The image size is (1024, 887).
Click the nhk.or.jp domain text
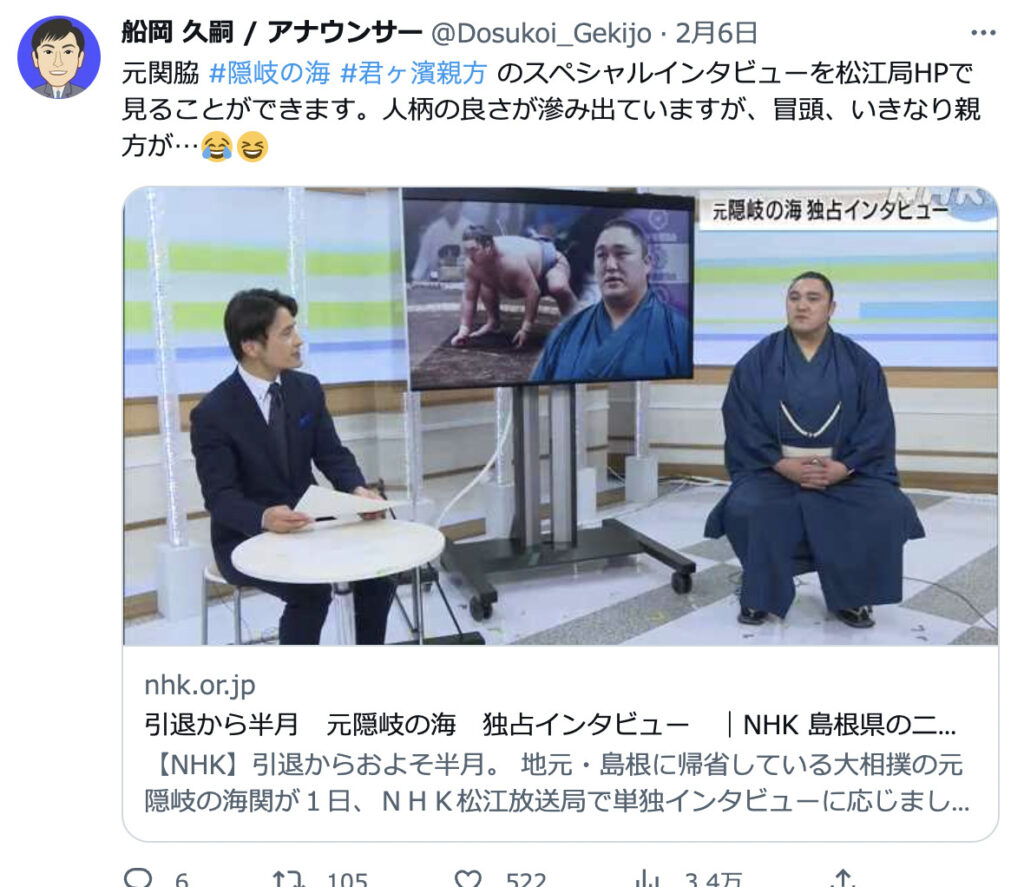coord(200,685)
